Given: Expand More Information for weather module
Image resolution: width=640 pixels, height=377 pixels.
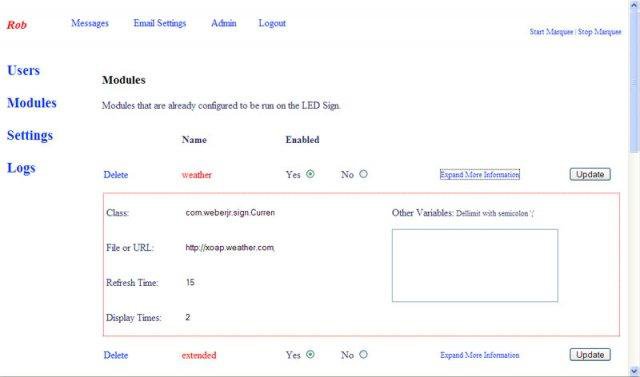Looking at the screenshot, I should point(480,175).
